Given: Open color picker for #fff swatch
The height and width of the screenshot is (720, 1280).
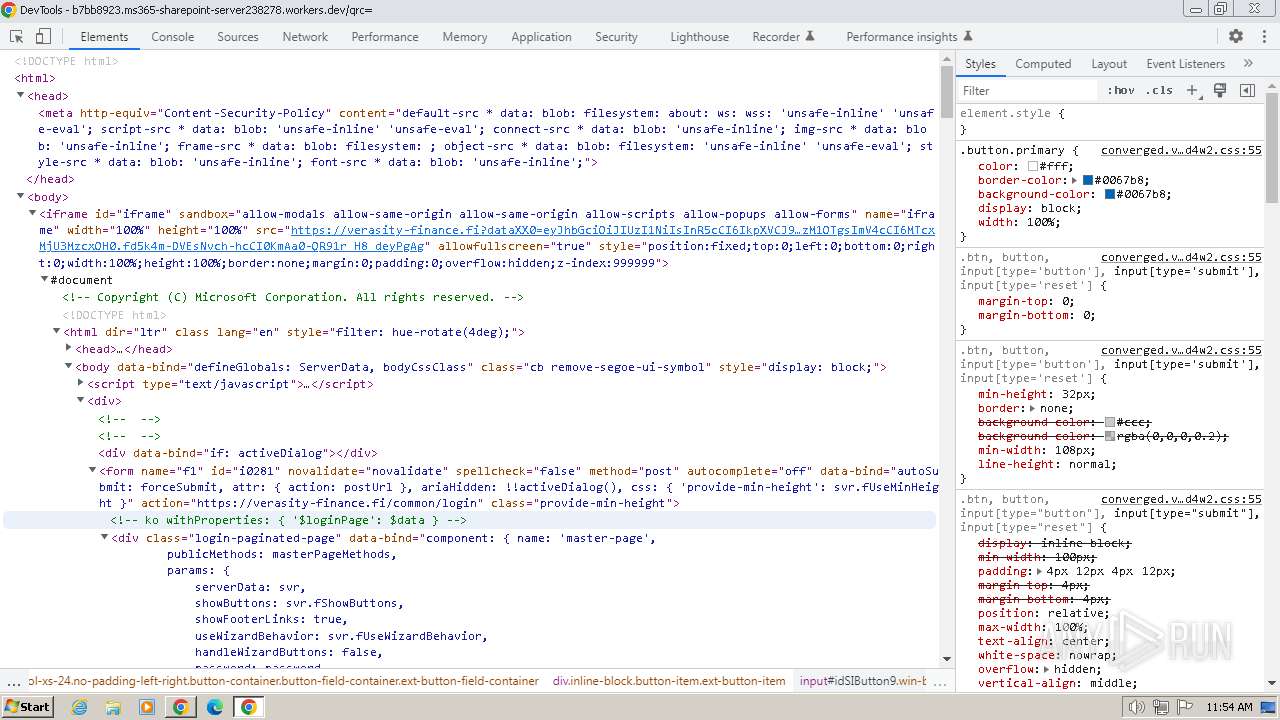Looking at the screenshot, I should (x=1033, y=166).
